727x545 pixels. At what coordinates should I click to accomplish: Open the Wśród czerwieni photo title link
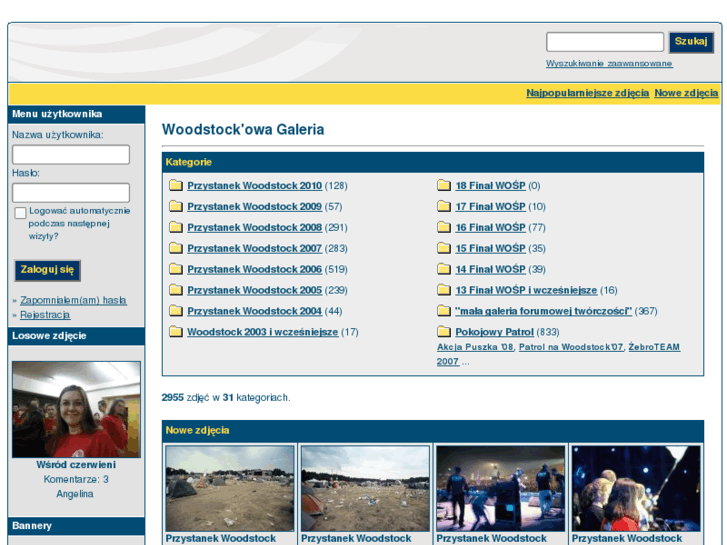[76, 465]
